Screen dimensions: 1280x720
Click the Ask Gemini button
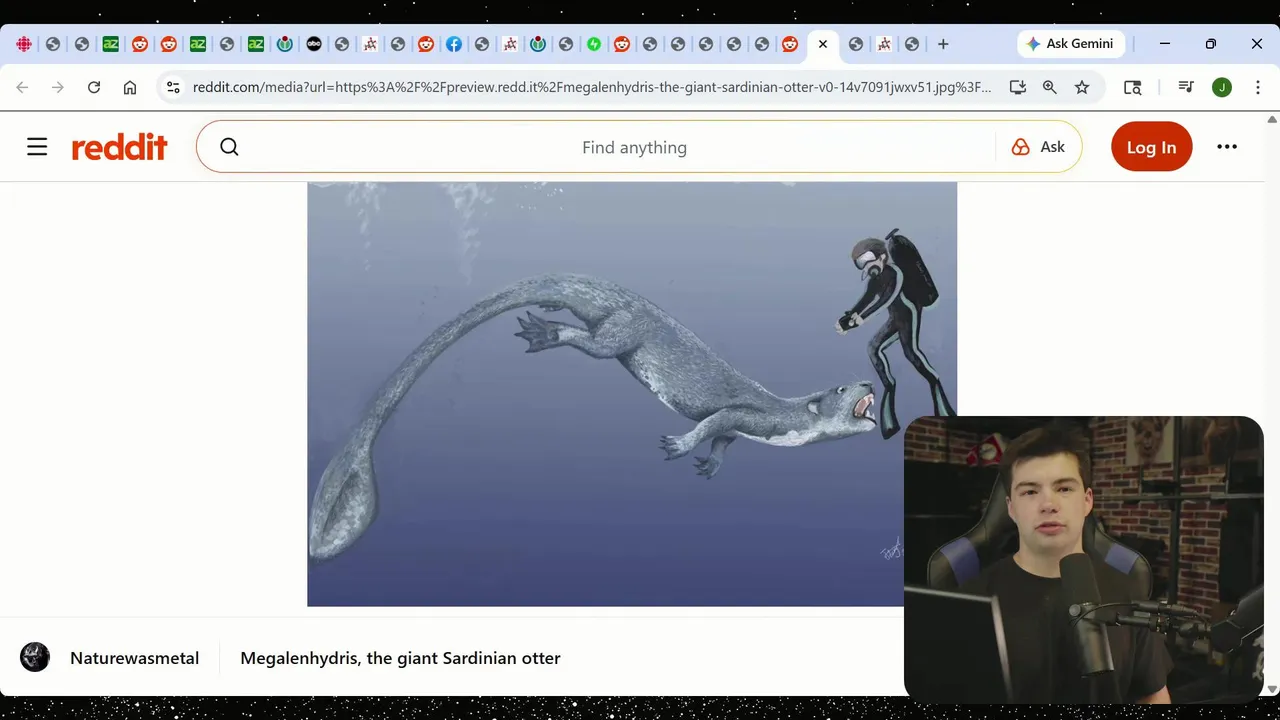(x=1071, y=44)
